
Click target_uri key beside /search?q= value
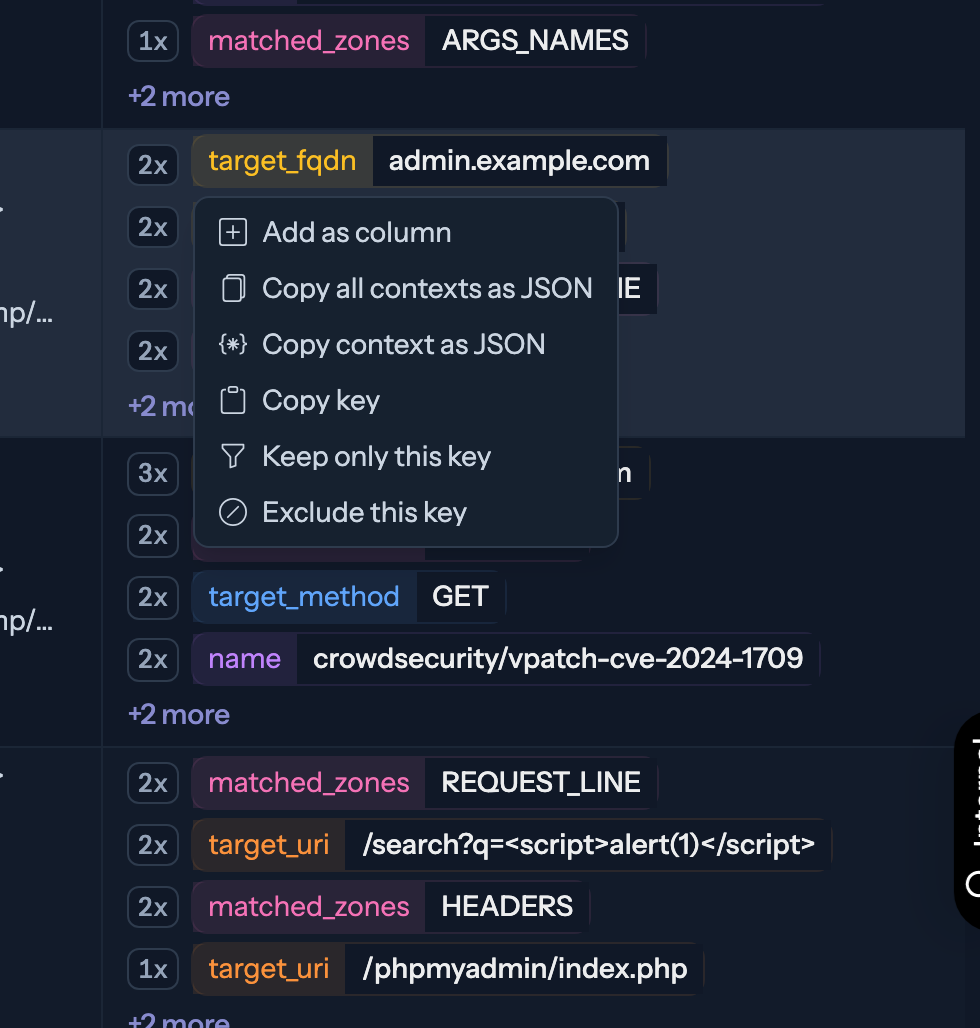269,845
